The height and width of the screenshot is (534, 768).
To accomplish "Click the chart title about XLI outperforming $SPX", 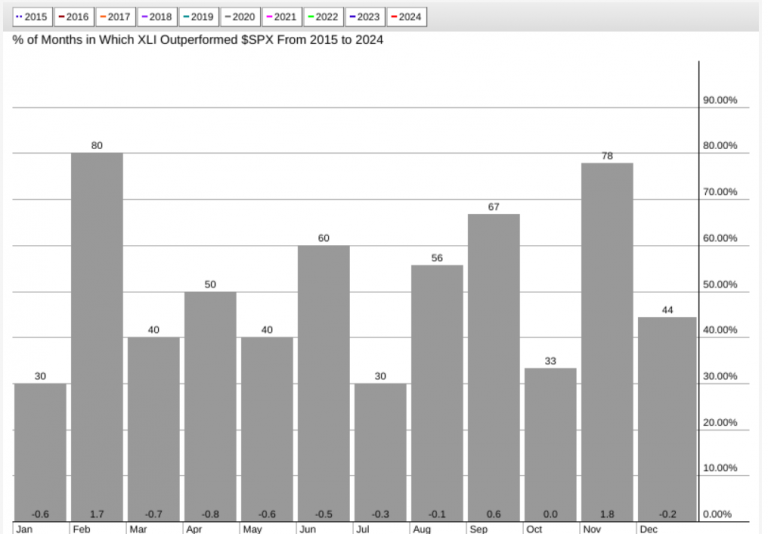I will 198,40.
